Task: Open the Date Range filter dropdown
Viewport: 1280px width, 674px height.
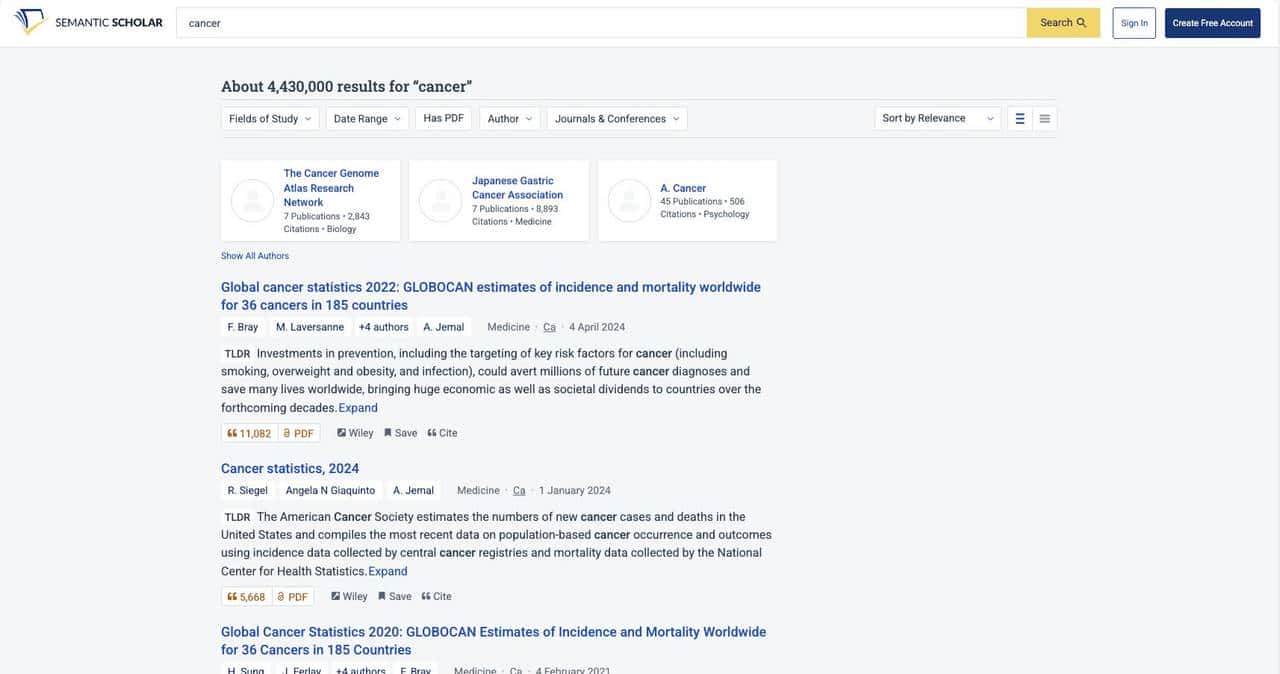Action: tap(367, 118)
